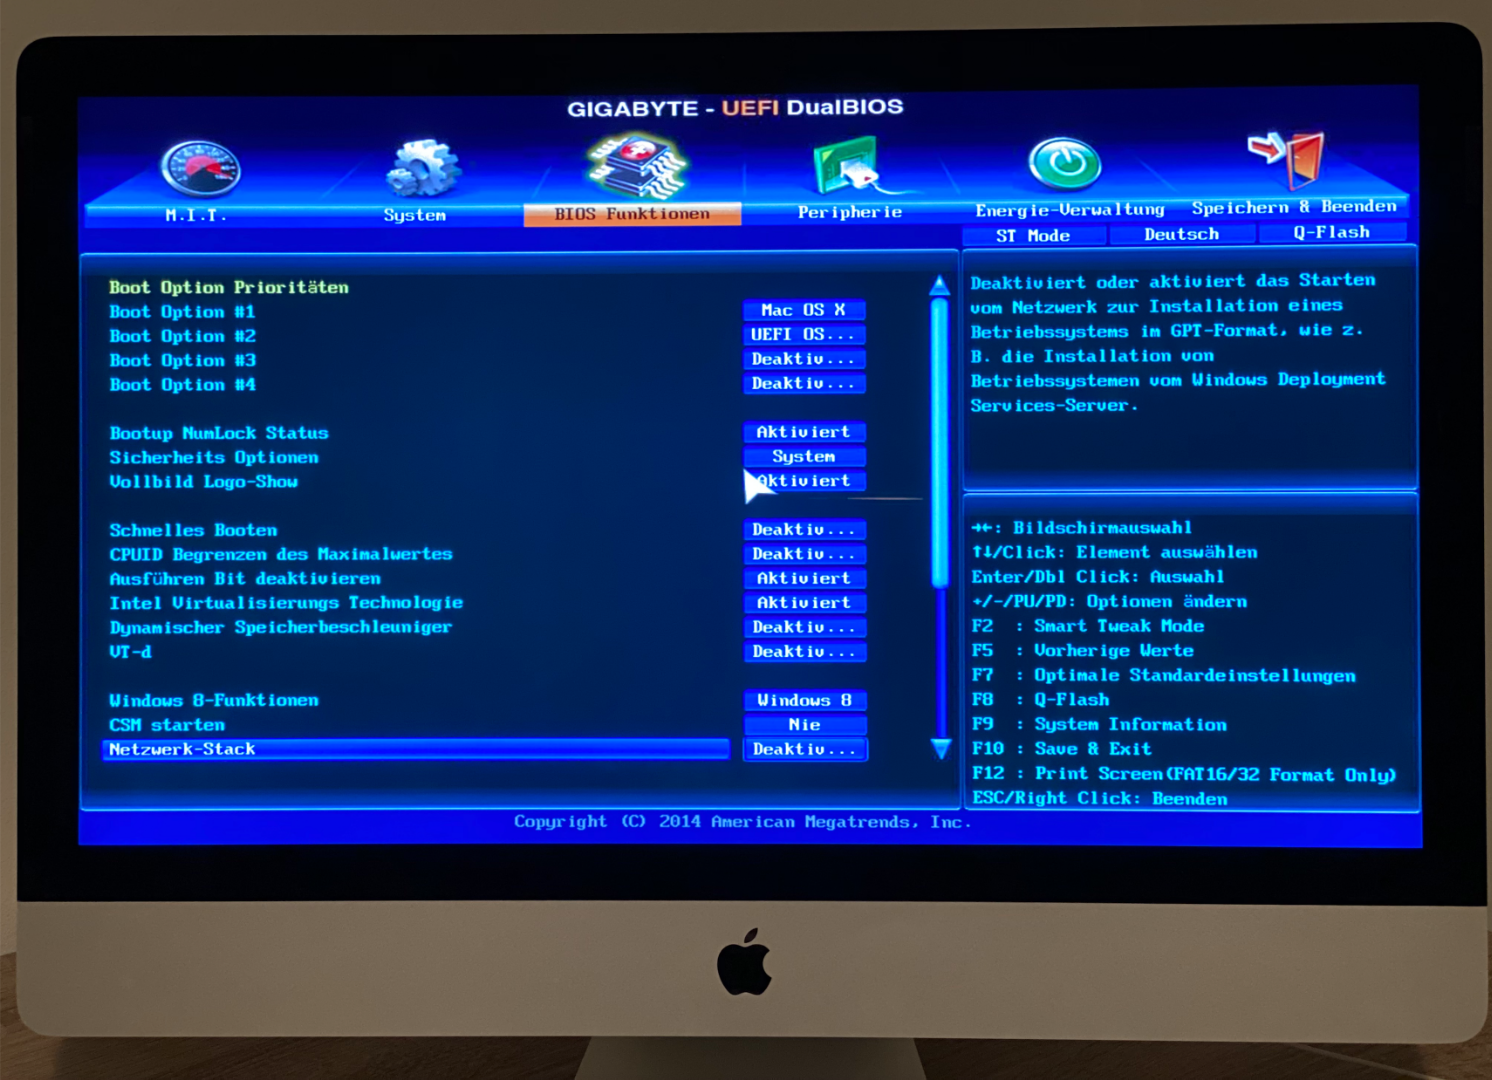Toggle the Schnelles Booten value
Image resolution: width=1492 pixels, height=1080 pixels.
click(804, 529)
